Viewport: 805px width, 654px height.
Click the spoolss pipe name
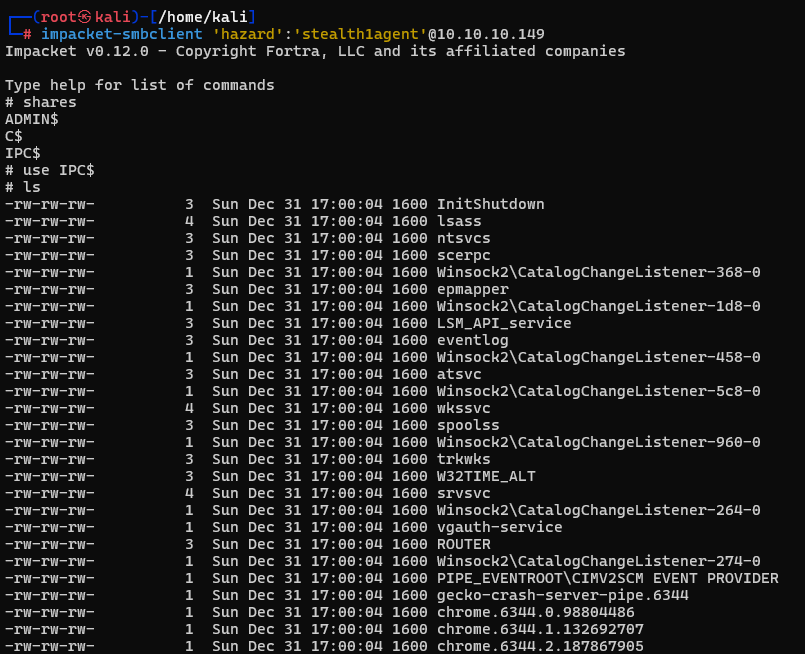[468, 425]
